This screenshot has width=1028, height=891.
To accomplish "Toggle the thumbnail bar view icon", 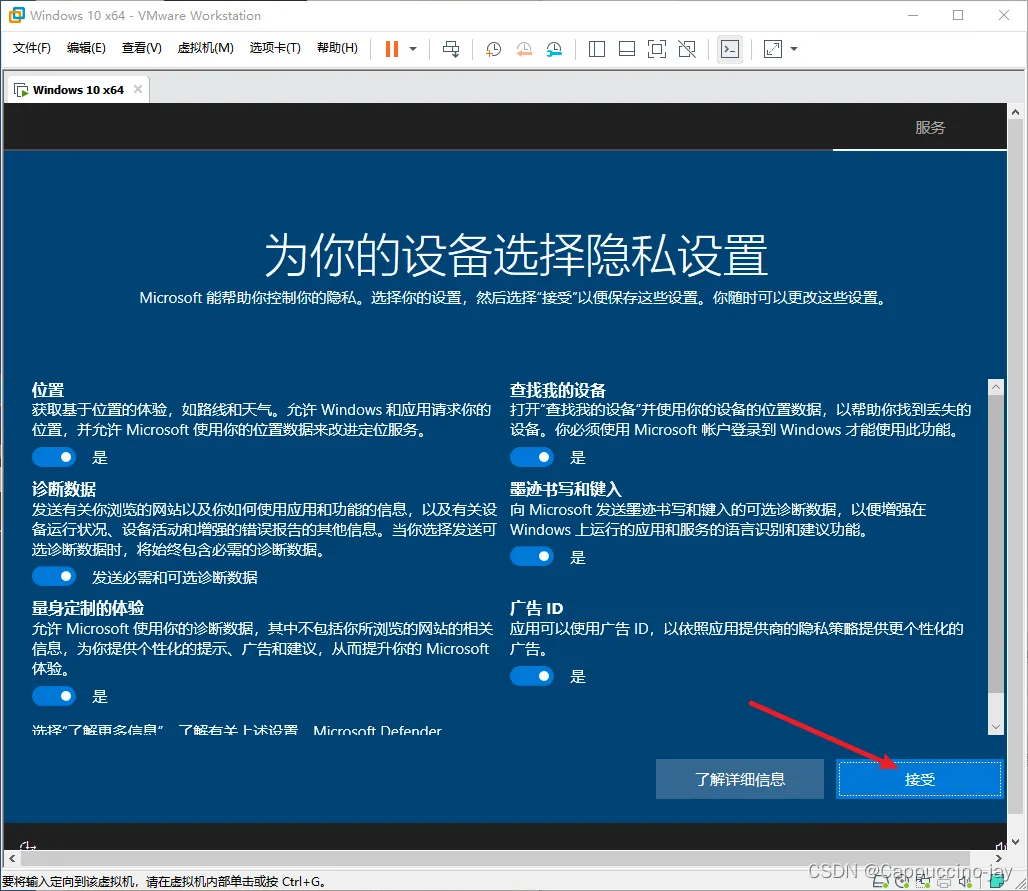I will [627, 49].
